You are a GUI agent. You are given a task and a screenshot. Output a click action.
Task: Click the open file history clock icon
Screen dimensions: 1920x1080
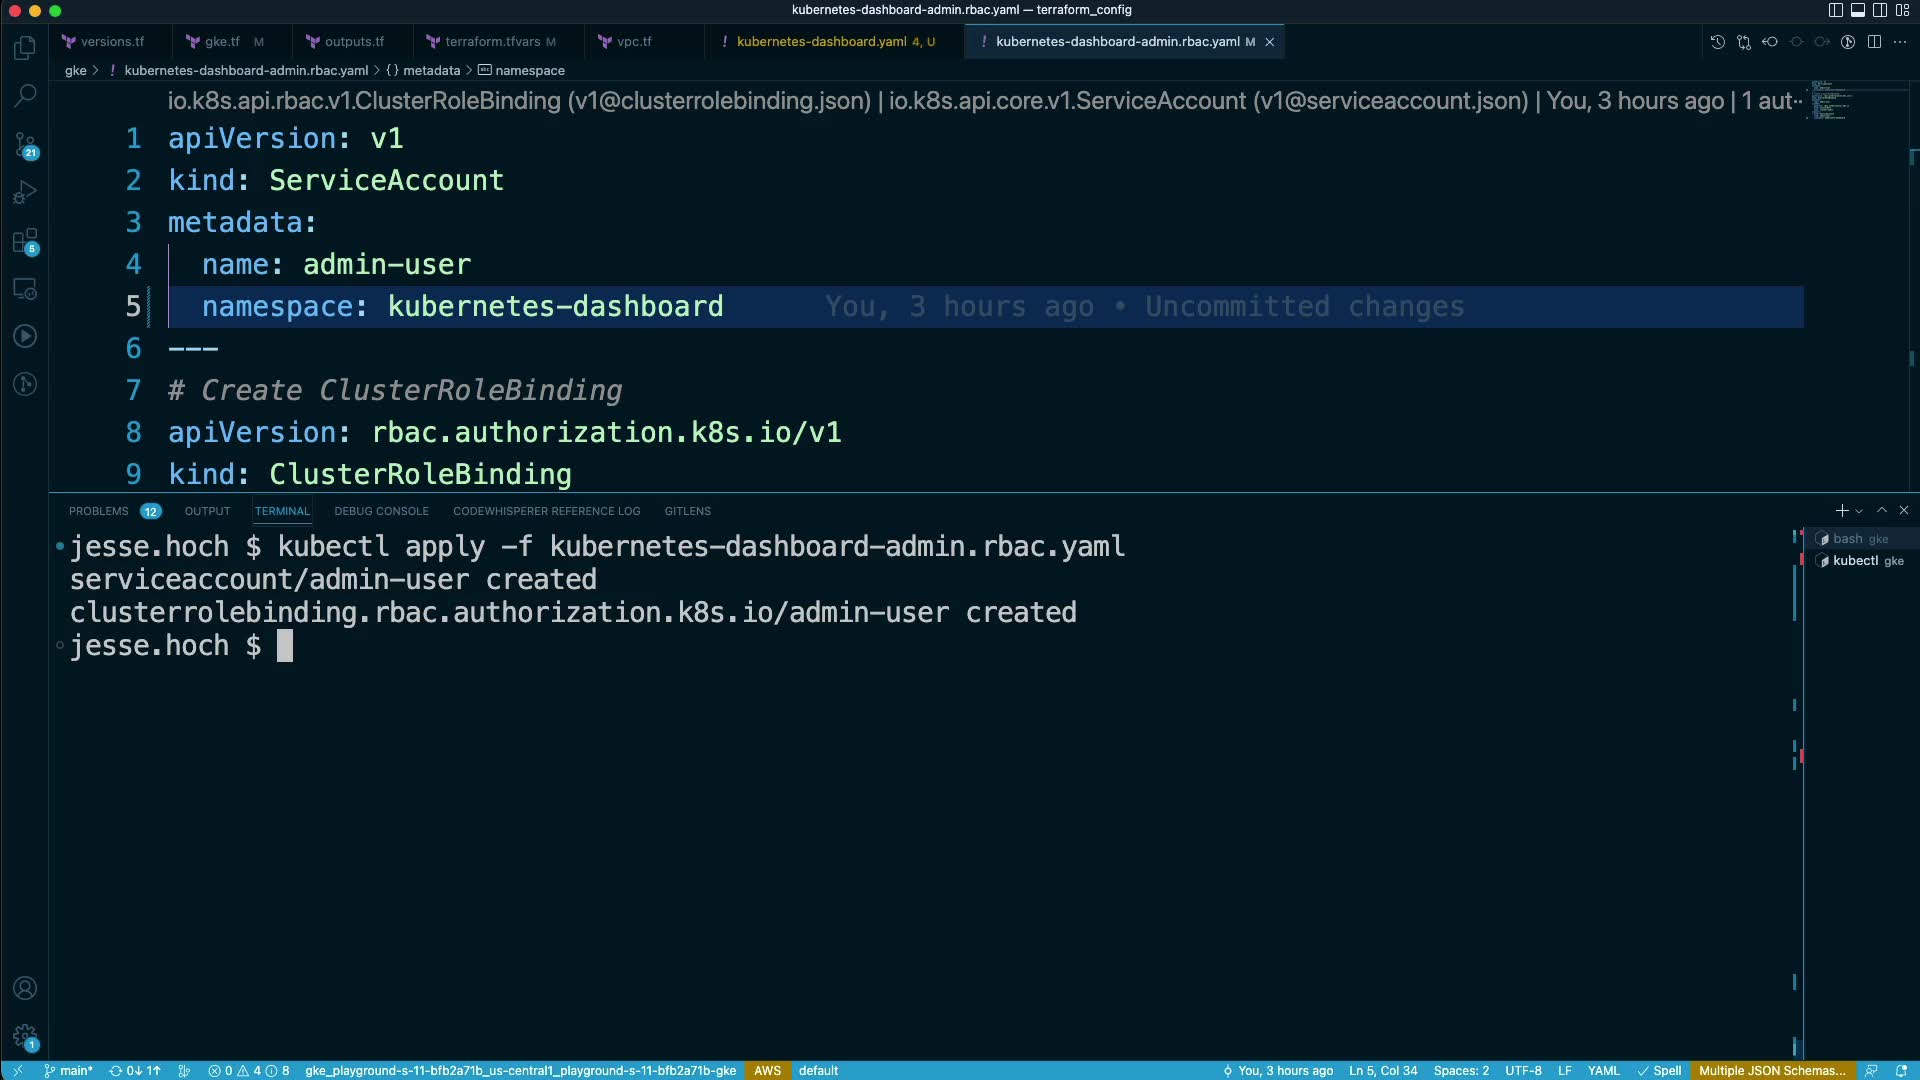pyautogui.click(x=1717, y=42)
